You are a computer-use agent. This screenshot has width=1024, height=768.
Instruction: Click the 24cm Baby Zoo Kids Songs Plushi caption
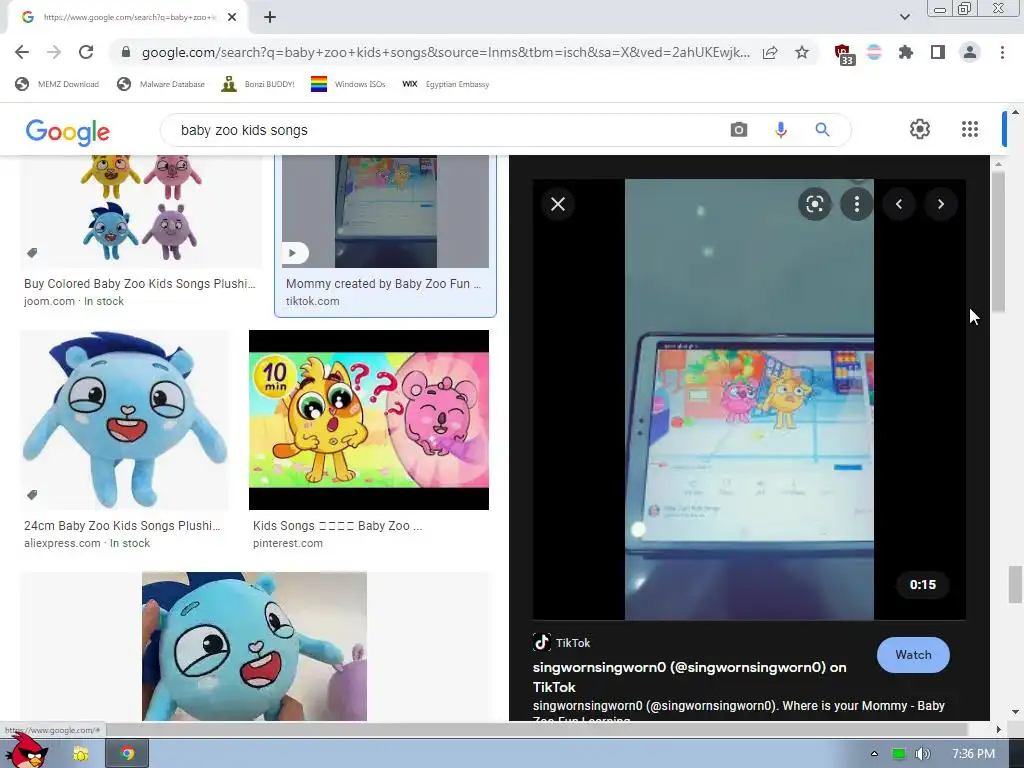pyautogui.click(x=122, y=526)
